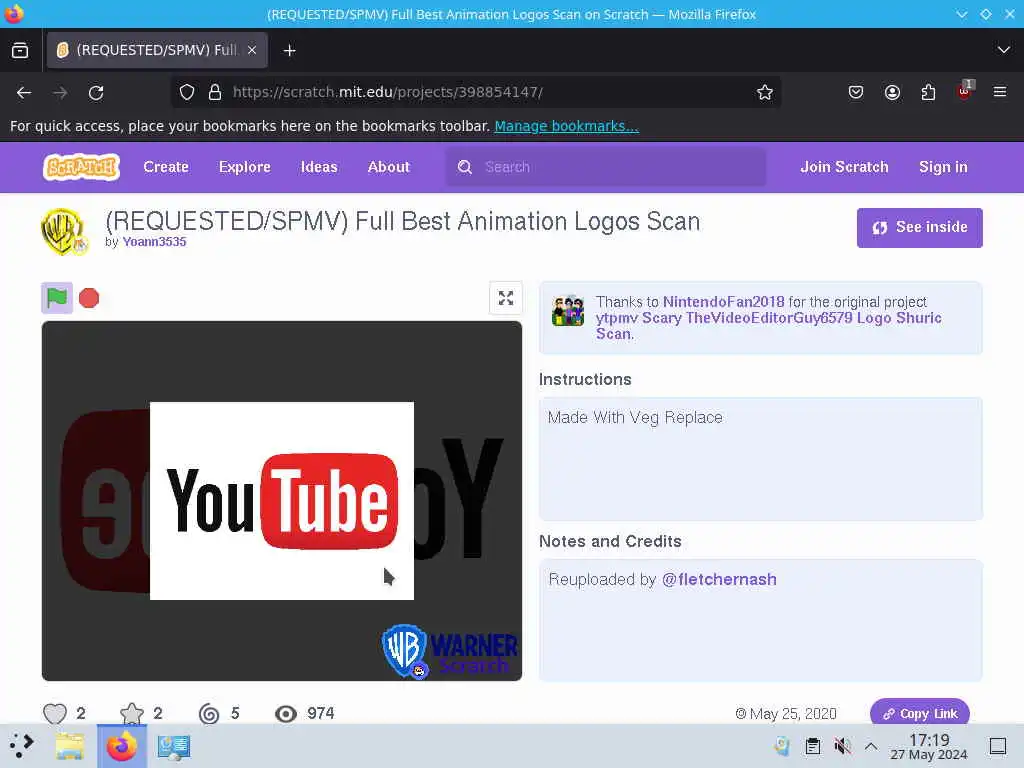Viewport: 1024px width, 768px height.
Task: Toggle the muted volume tray icon
Action: [842, 746]
